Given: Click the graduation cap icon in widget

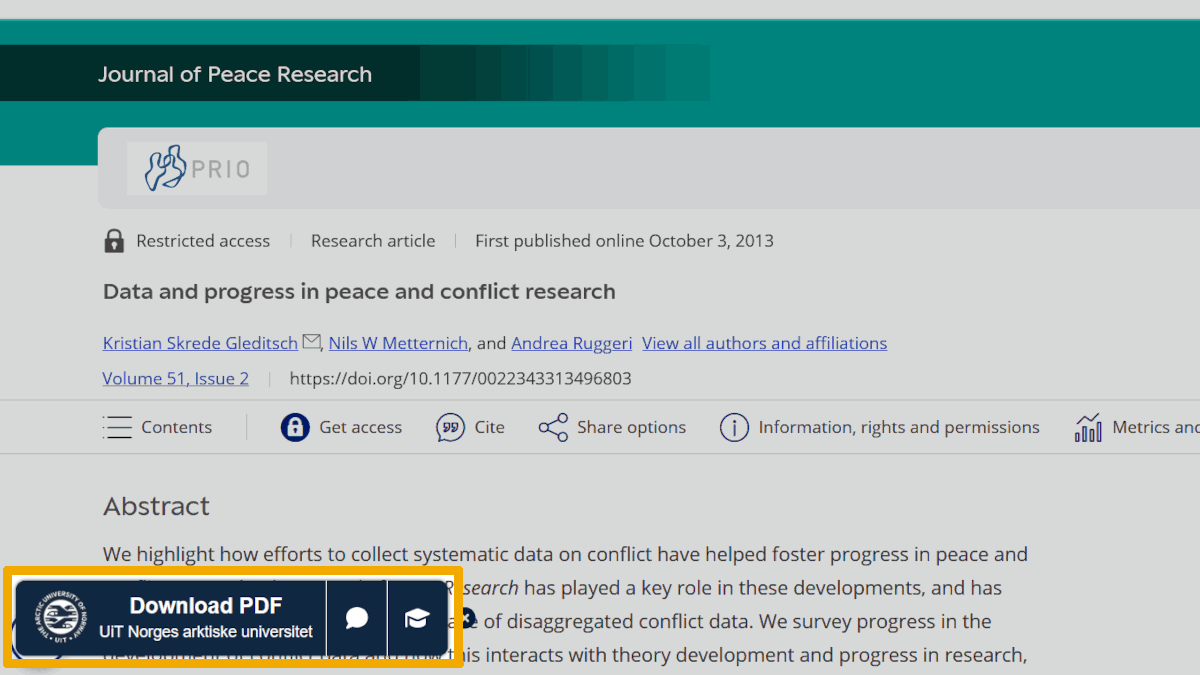Looking at the screenshot, I should tap(417, 618).
